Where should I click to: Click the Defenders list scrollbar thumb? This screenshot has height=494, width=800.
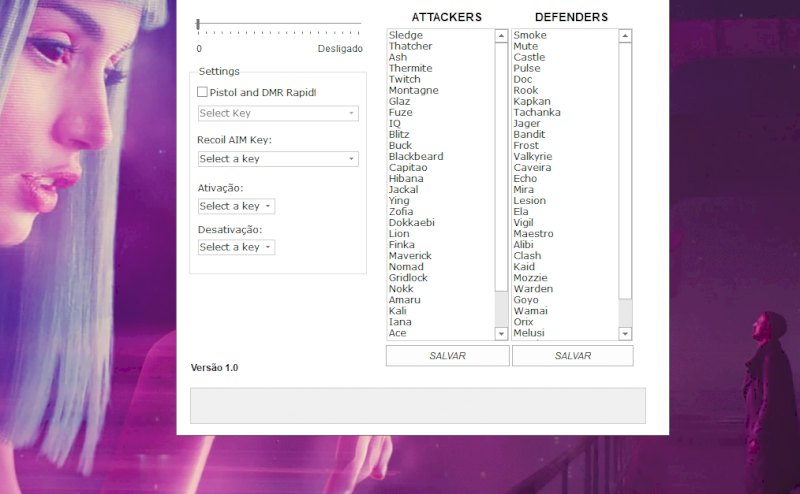point(626,171)
